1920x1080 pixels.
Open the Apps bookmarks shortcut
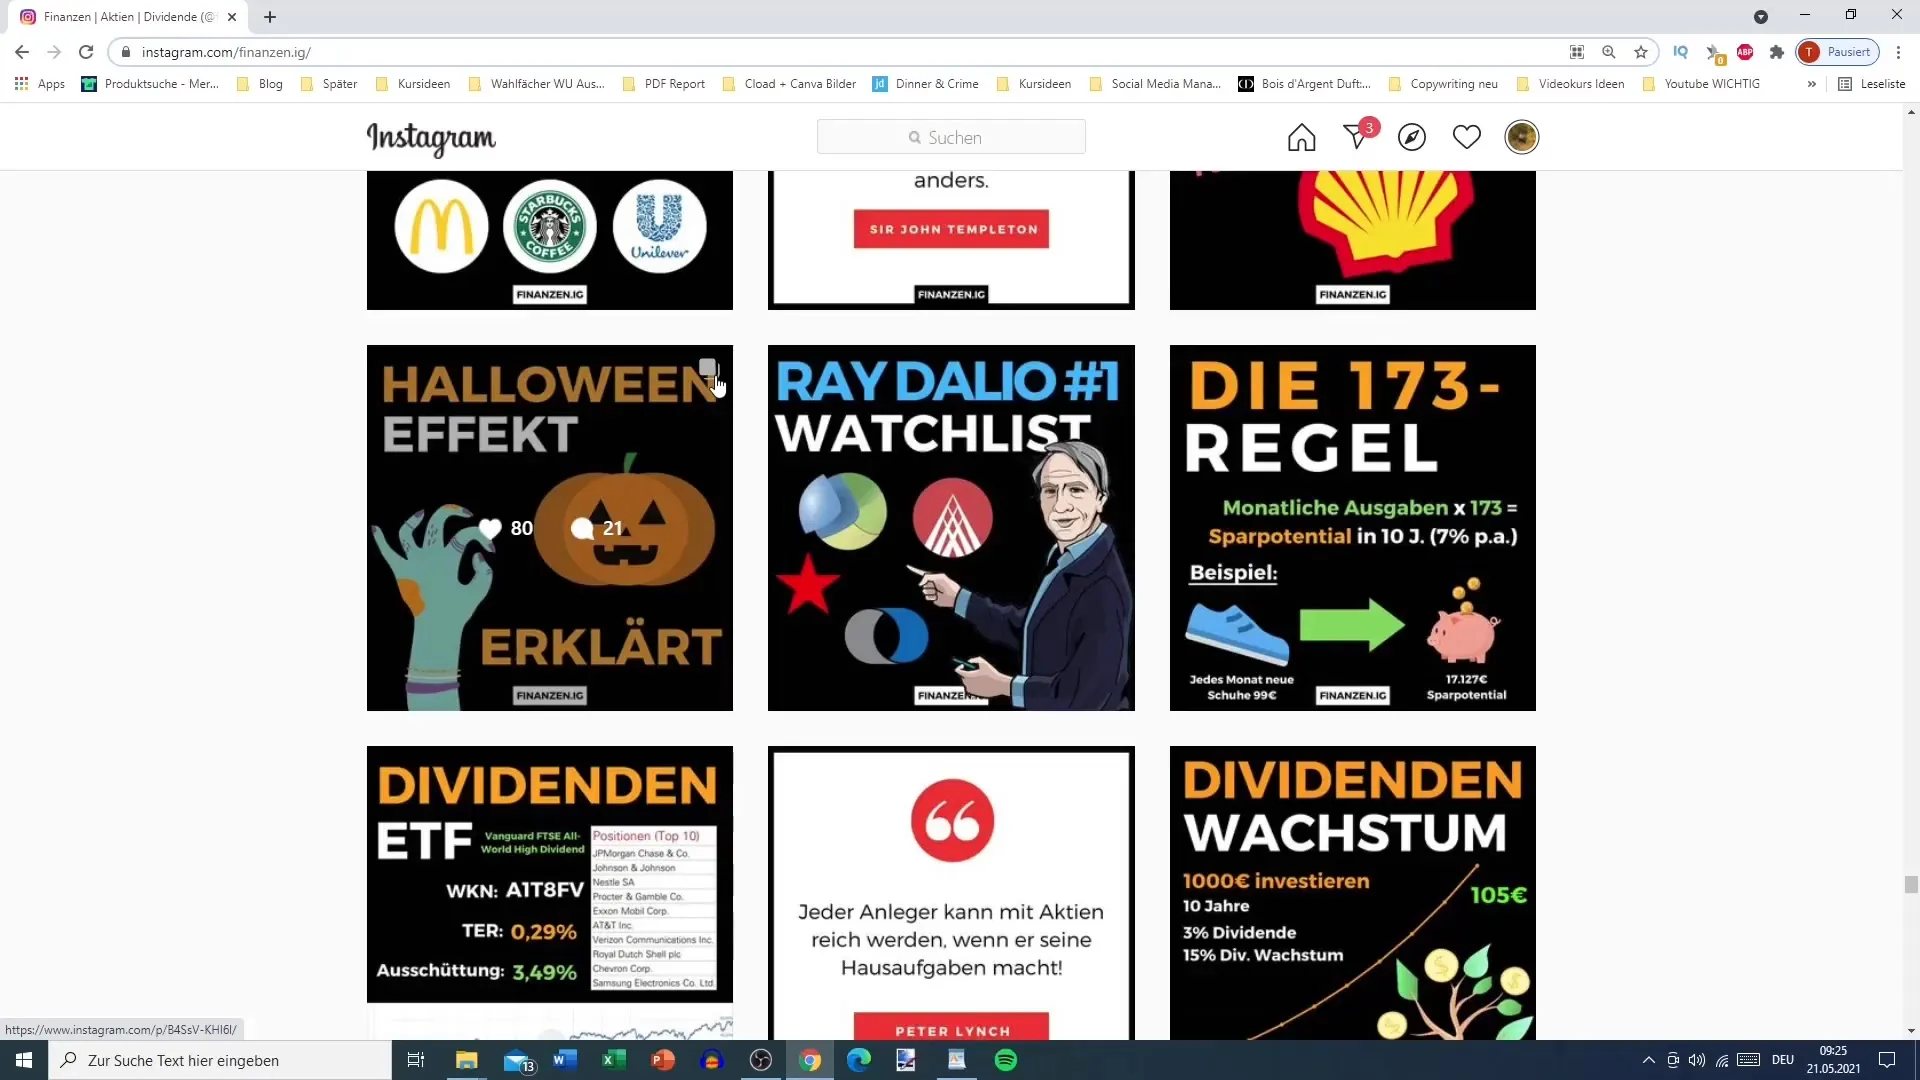(40, 84)
